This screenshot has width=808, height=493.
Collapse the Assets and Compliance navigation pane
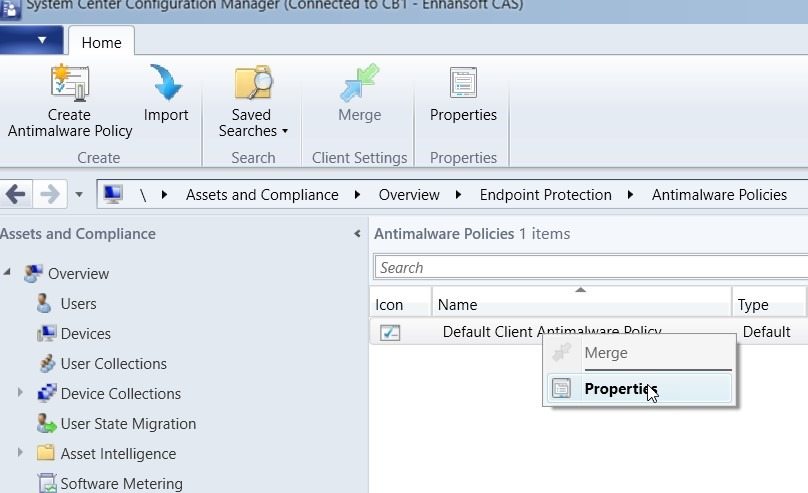click(357, 234)
